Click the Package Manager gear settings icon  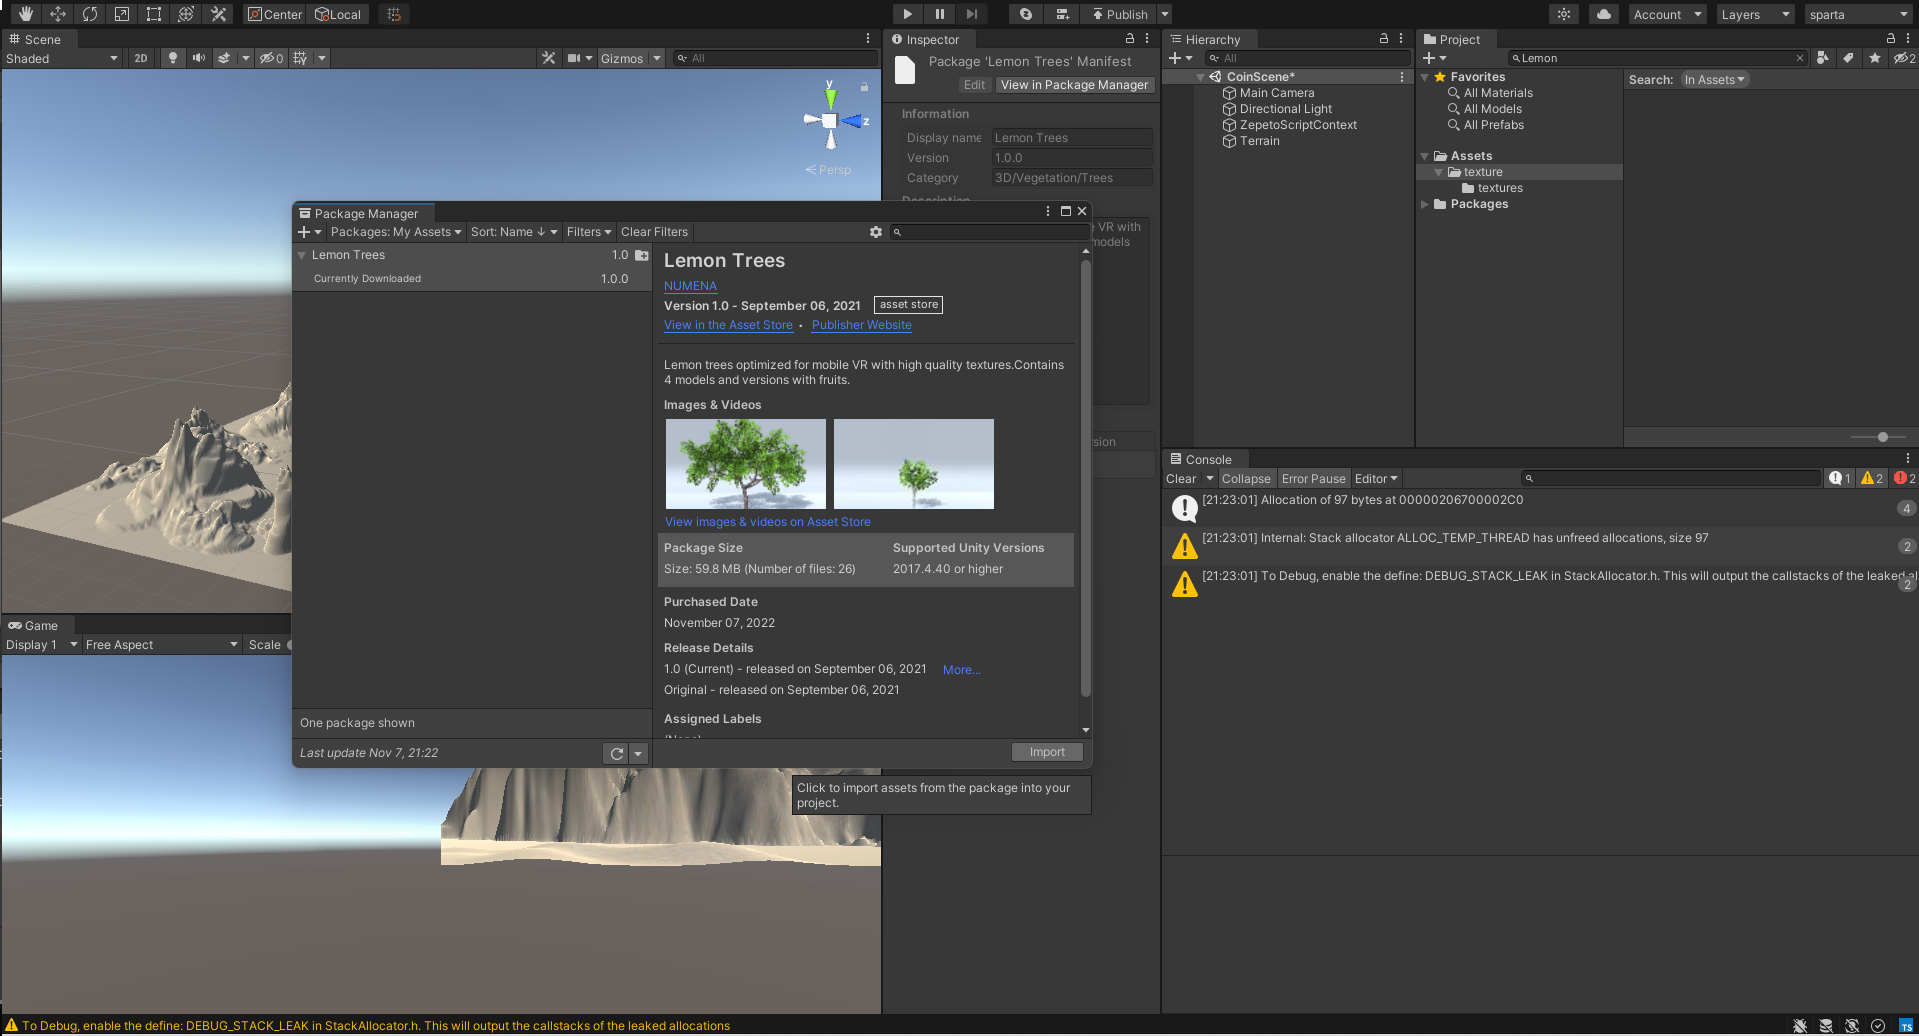click(x=876, y=232)
